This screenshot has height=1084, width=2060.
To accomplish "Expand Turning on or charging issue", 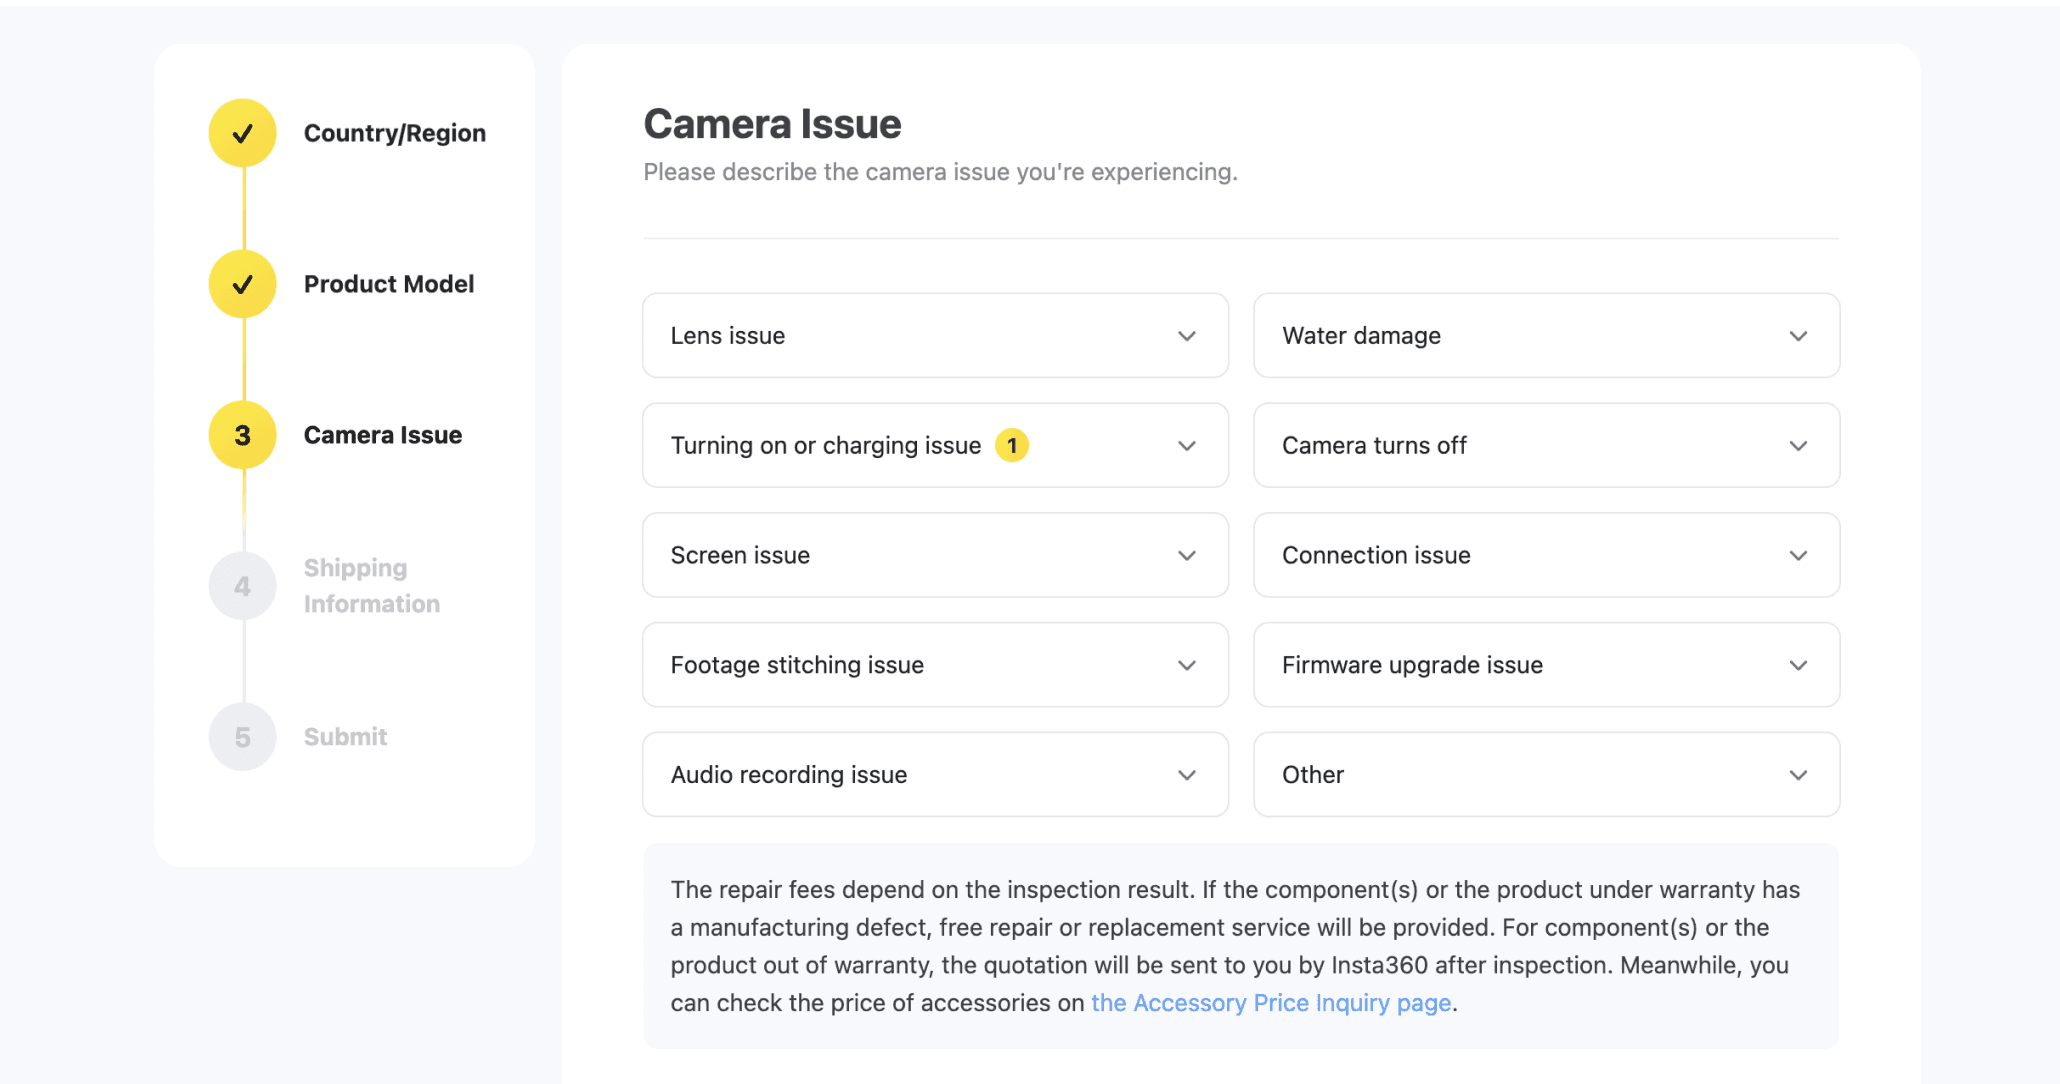I will tap(935, 445).
